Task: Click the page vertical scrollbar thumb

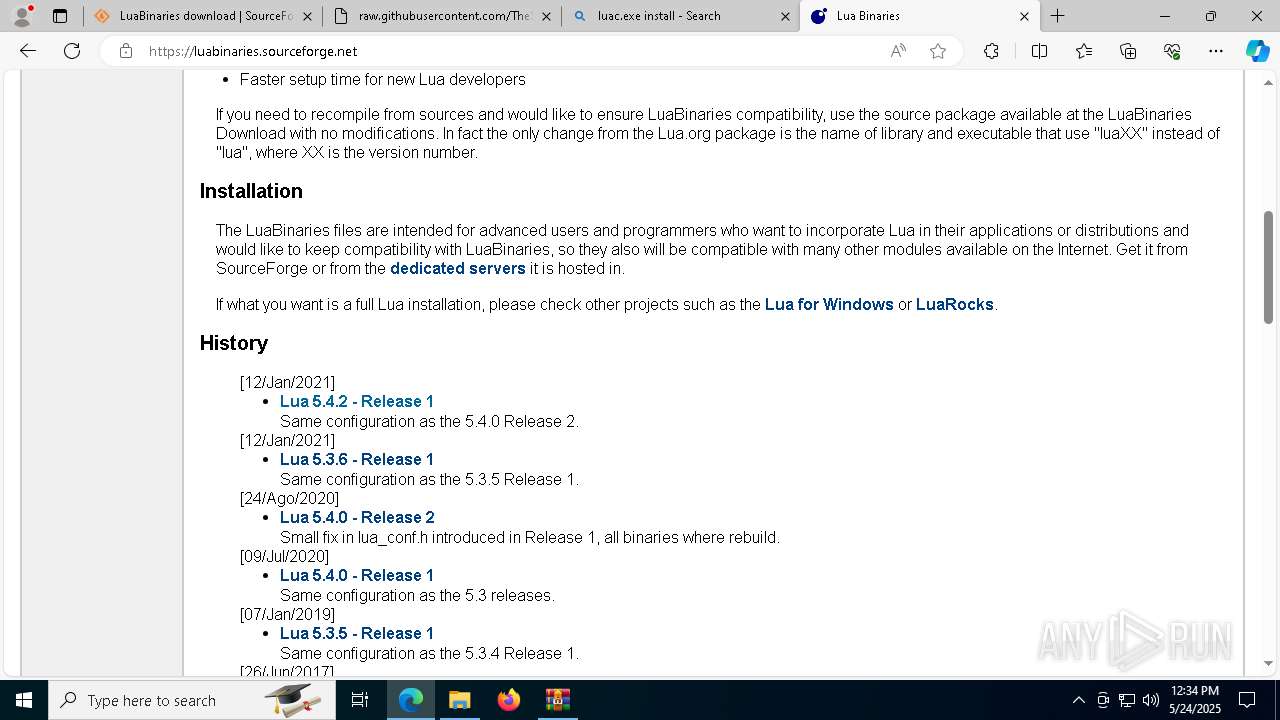Action: [x=1268, y=267]
